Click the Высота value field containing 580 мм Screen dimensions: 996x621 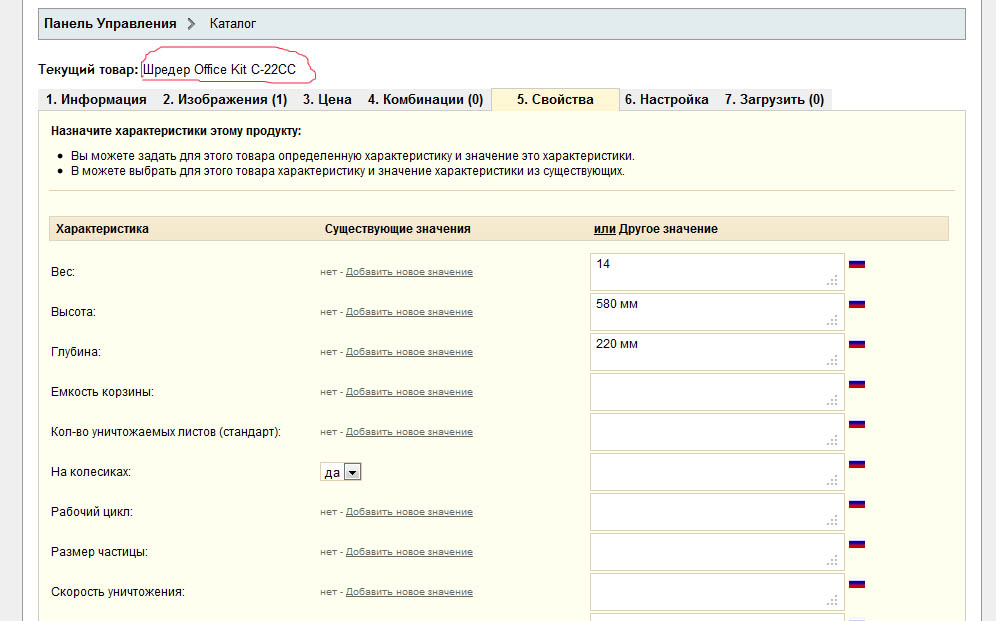point(716,312)
